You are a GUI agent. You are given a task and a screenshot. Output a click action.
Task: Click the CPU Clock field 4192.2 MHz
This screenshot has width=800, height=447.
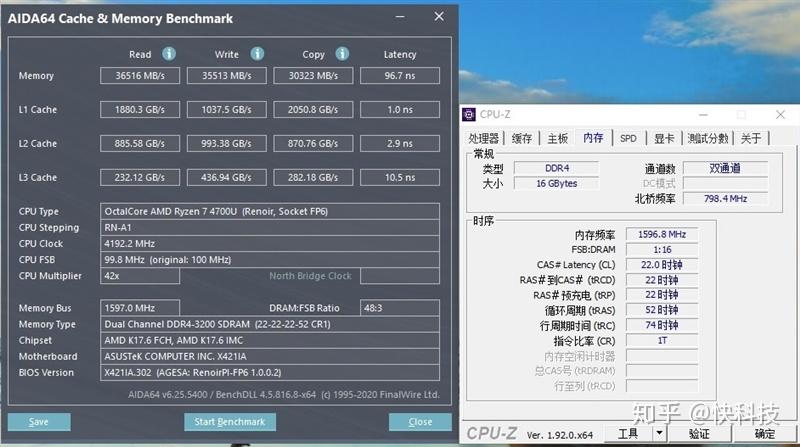270,243
